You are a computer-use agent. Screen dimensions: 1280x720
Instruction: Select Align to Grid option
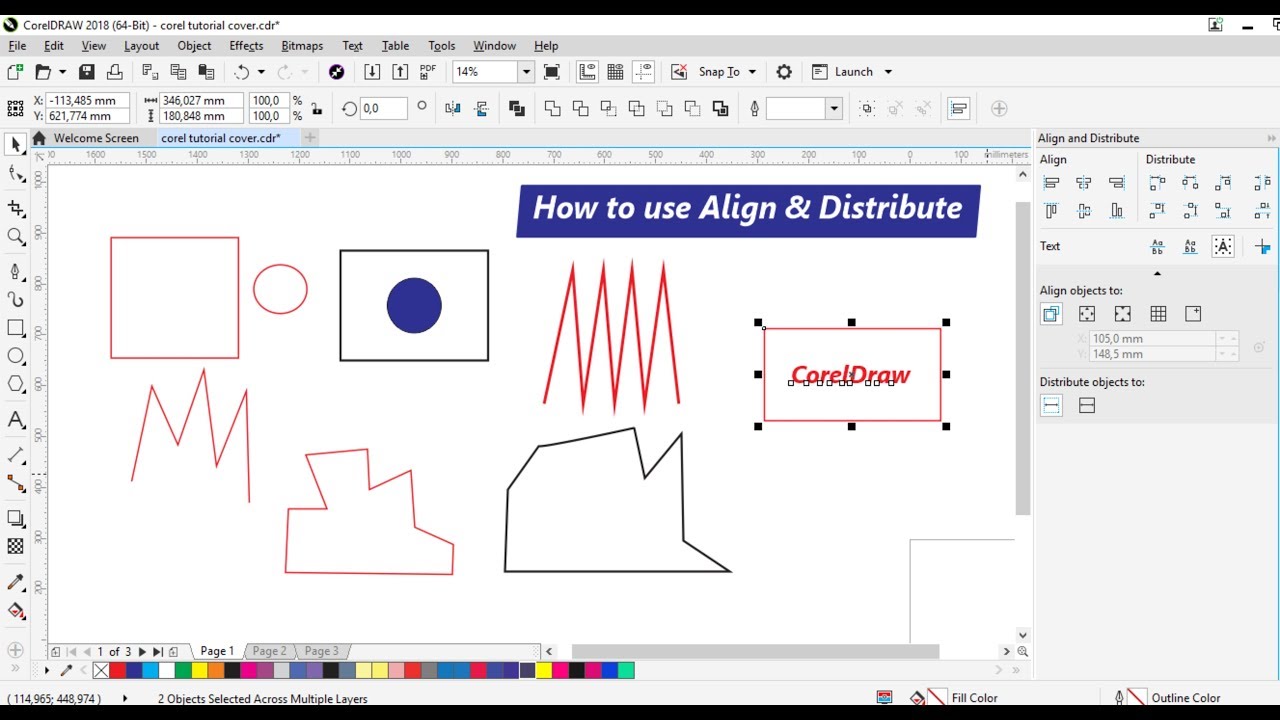click(x=1158, y=314)
